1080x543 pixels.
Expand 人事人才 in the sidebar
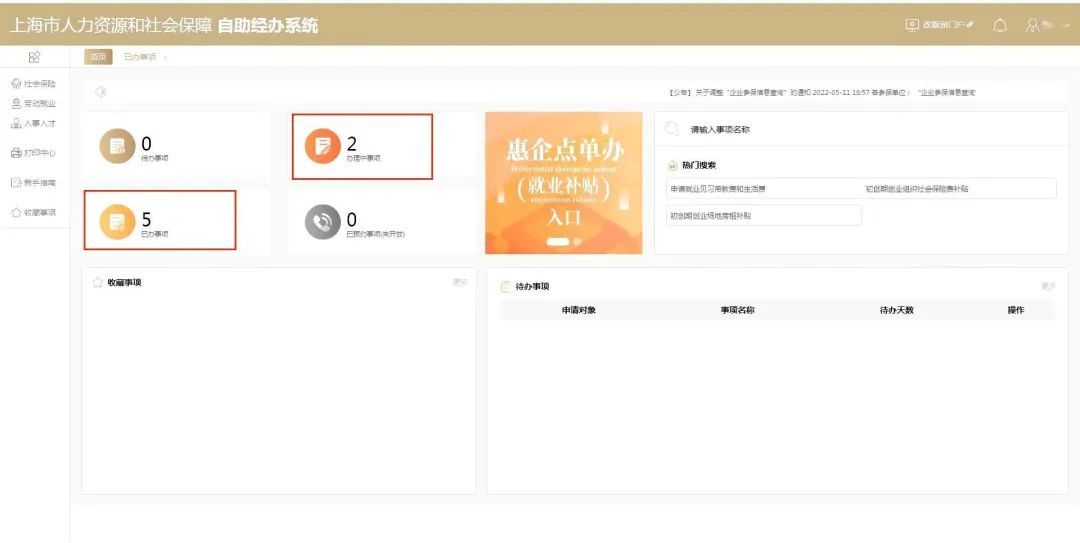click(34, 124)
